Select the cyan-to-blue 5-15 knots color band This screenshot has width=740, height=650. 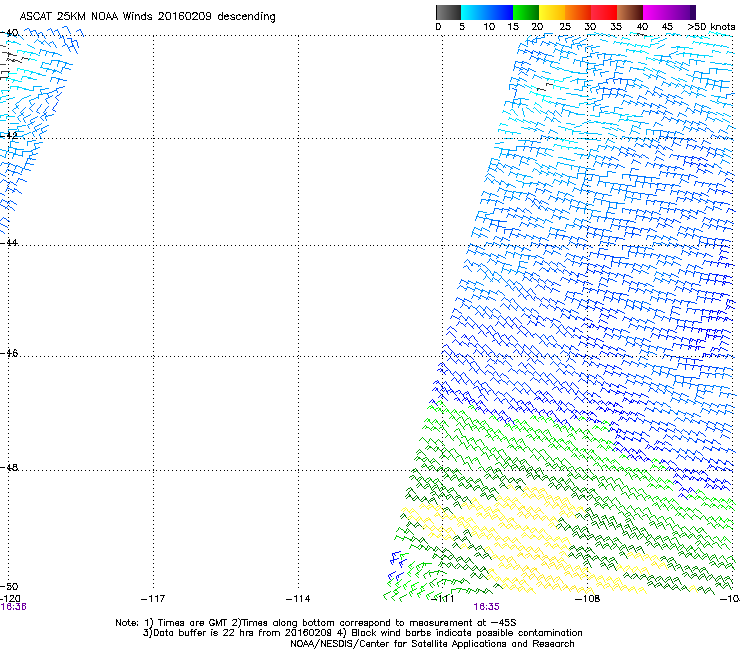[x=487, y=12]
